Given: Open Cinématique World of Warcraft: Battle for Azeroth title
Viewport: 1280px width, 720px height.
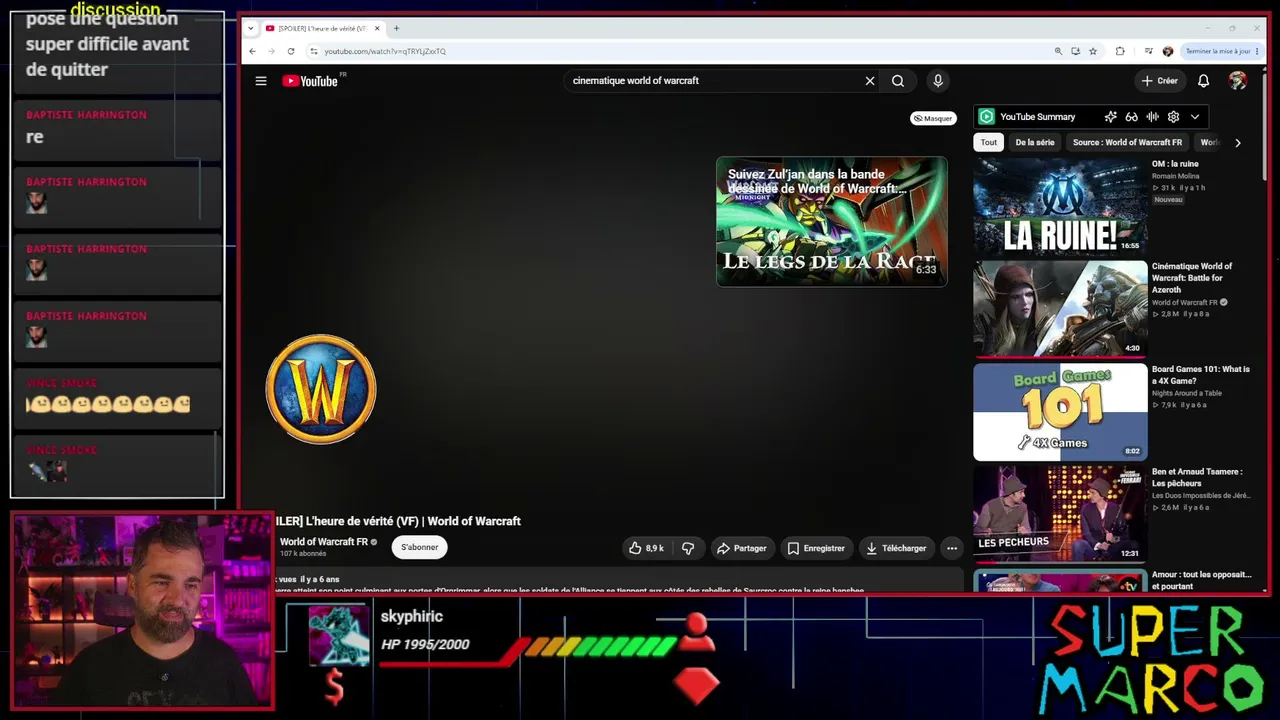Looking at the screenshot, I should pos(1194,278).
